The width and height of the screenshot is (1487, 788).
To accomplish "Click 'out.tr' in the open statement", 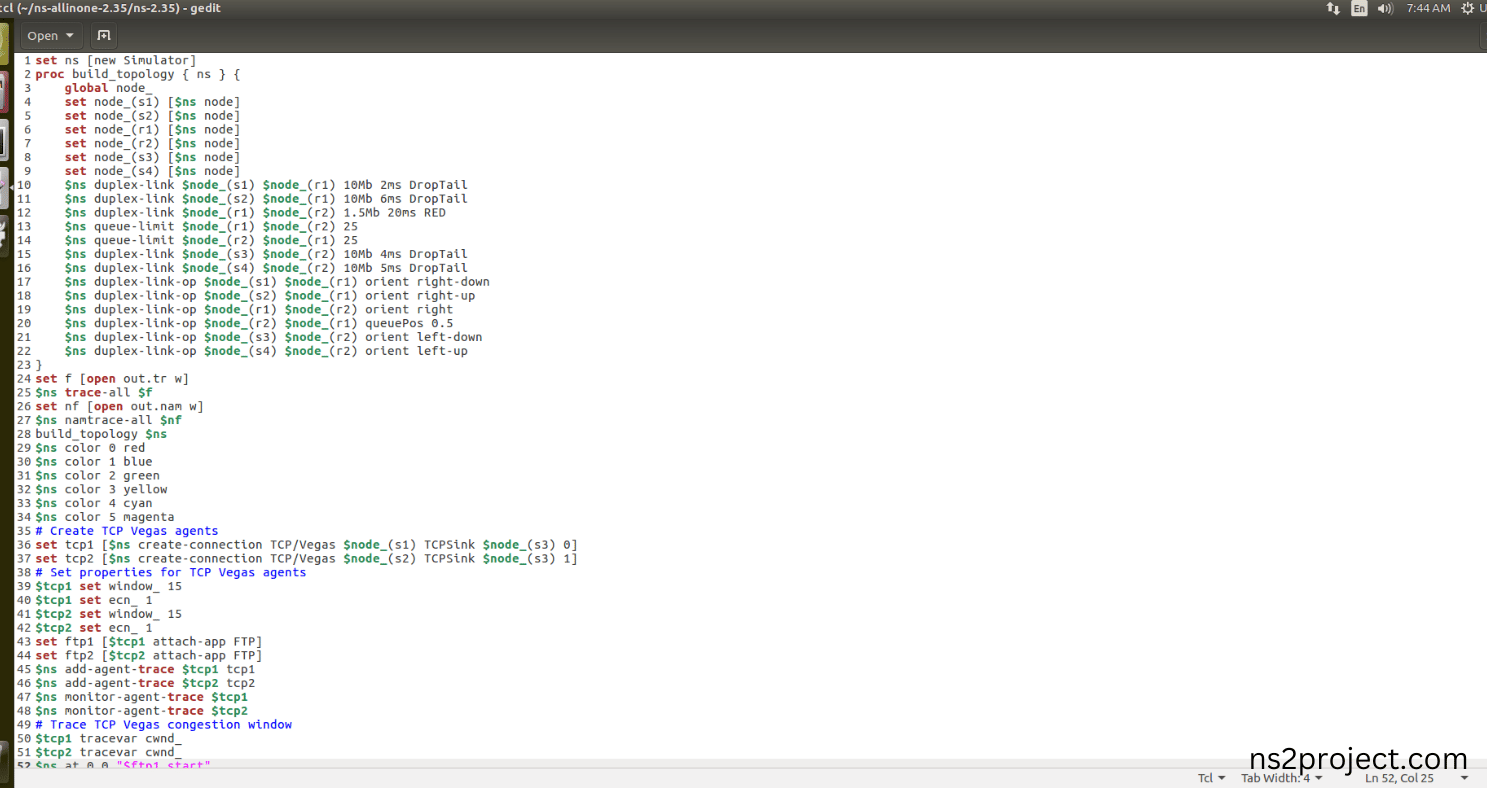I will 145,378.
